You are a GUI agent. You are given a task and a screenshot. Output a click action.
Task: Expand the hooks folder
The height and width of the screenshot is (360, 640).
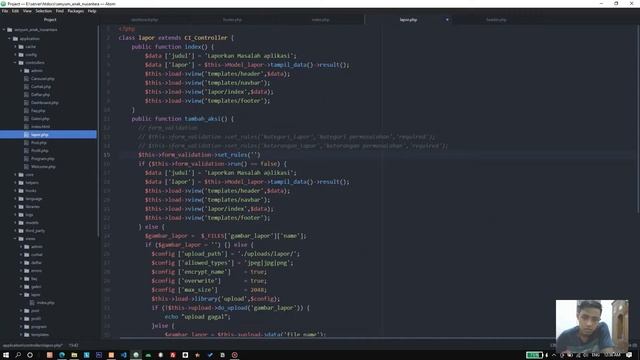point(16,191)
